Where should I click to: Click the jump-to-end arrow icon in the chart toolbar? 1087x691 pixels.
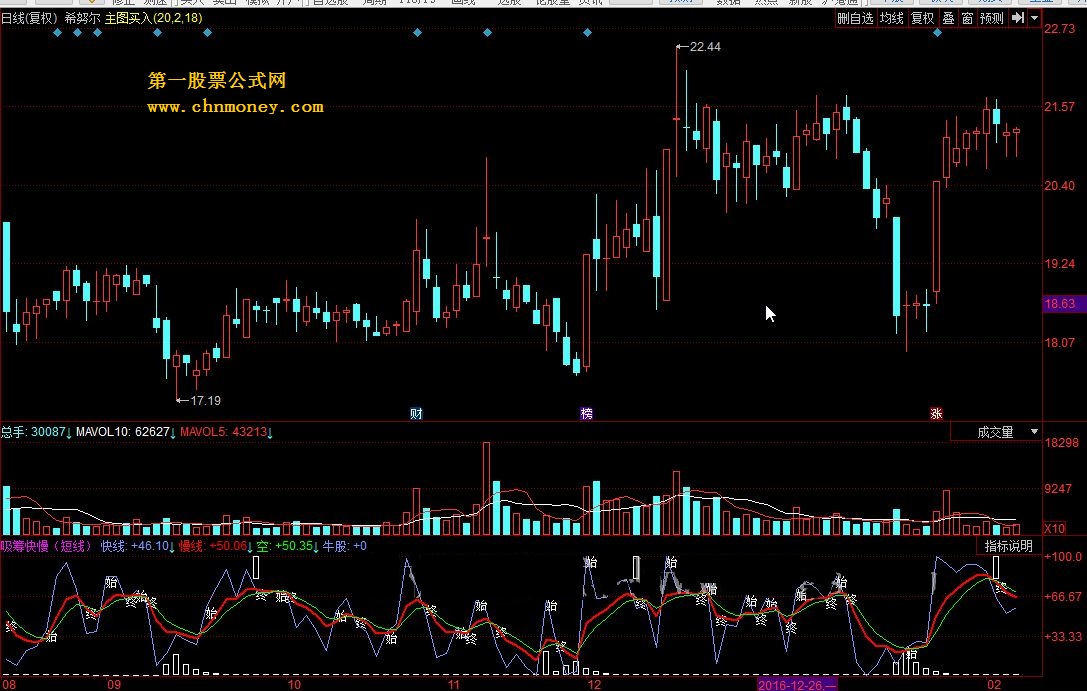pyautogui.click(x=1017, y=18)
